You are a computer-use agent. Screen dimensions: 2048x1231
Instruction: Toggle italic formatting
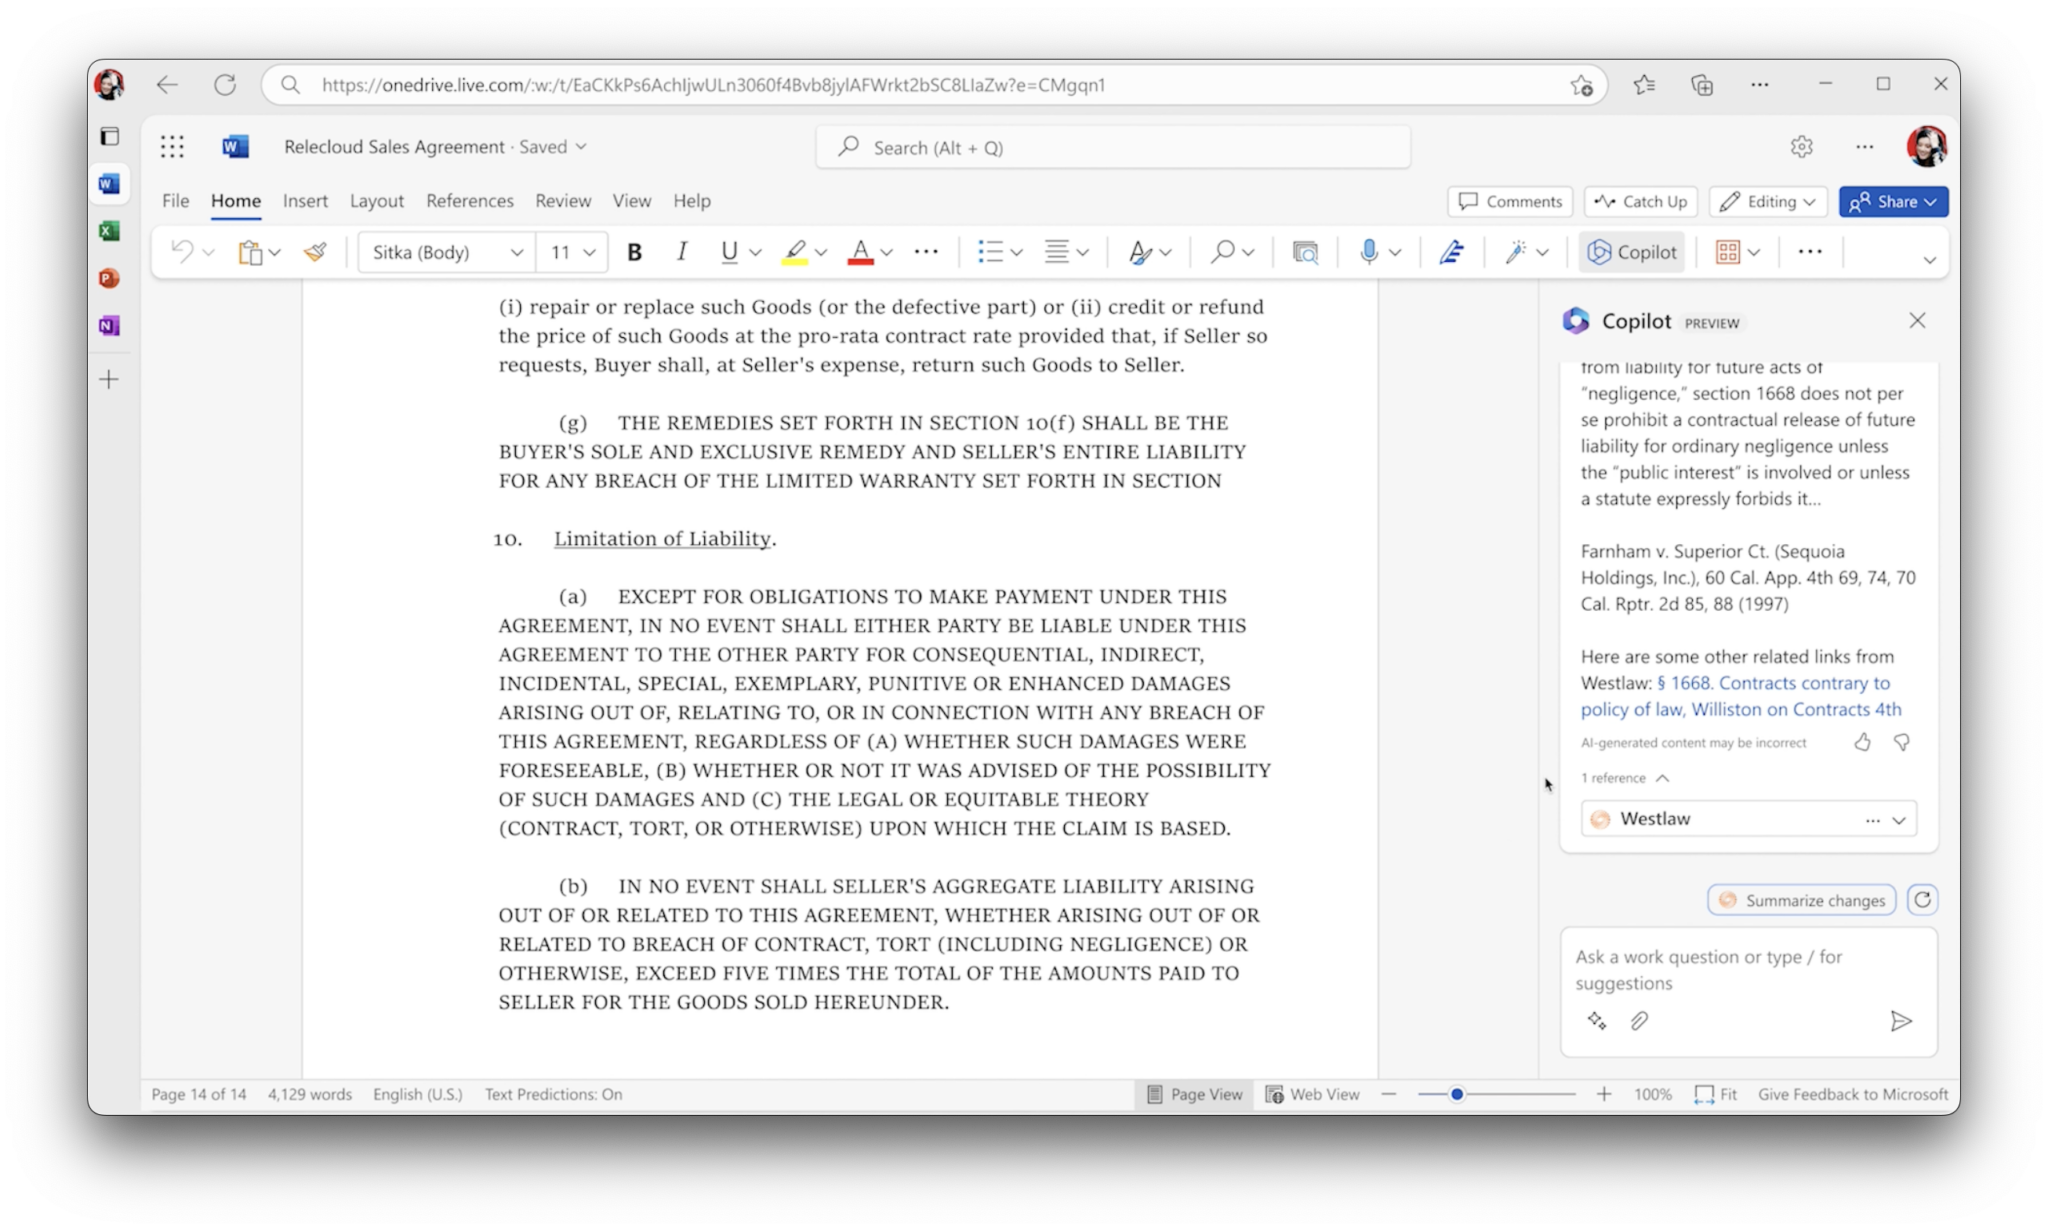[x=682, y=252]
